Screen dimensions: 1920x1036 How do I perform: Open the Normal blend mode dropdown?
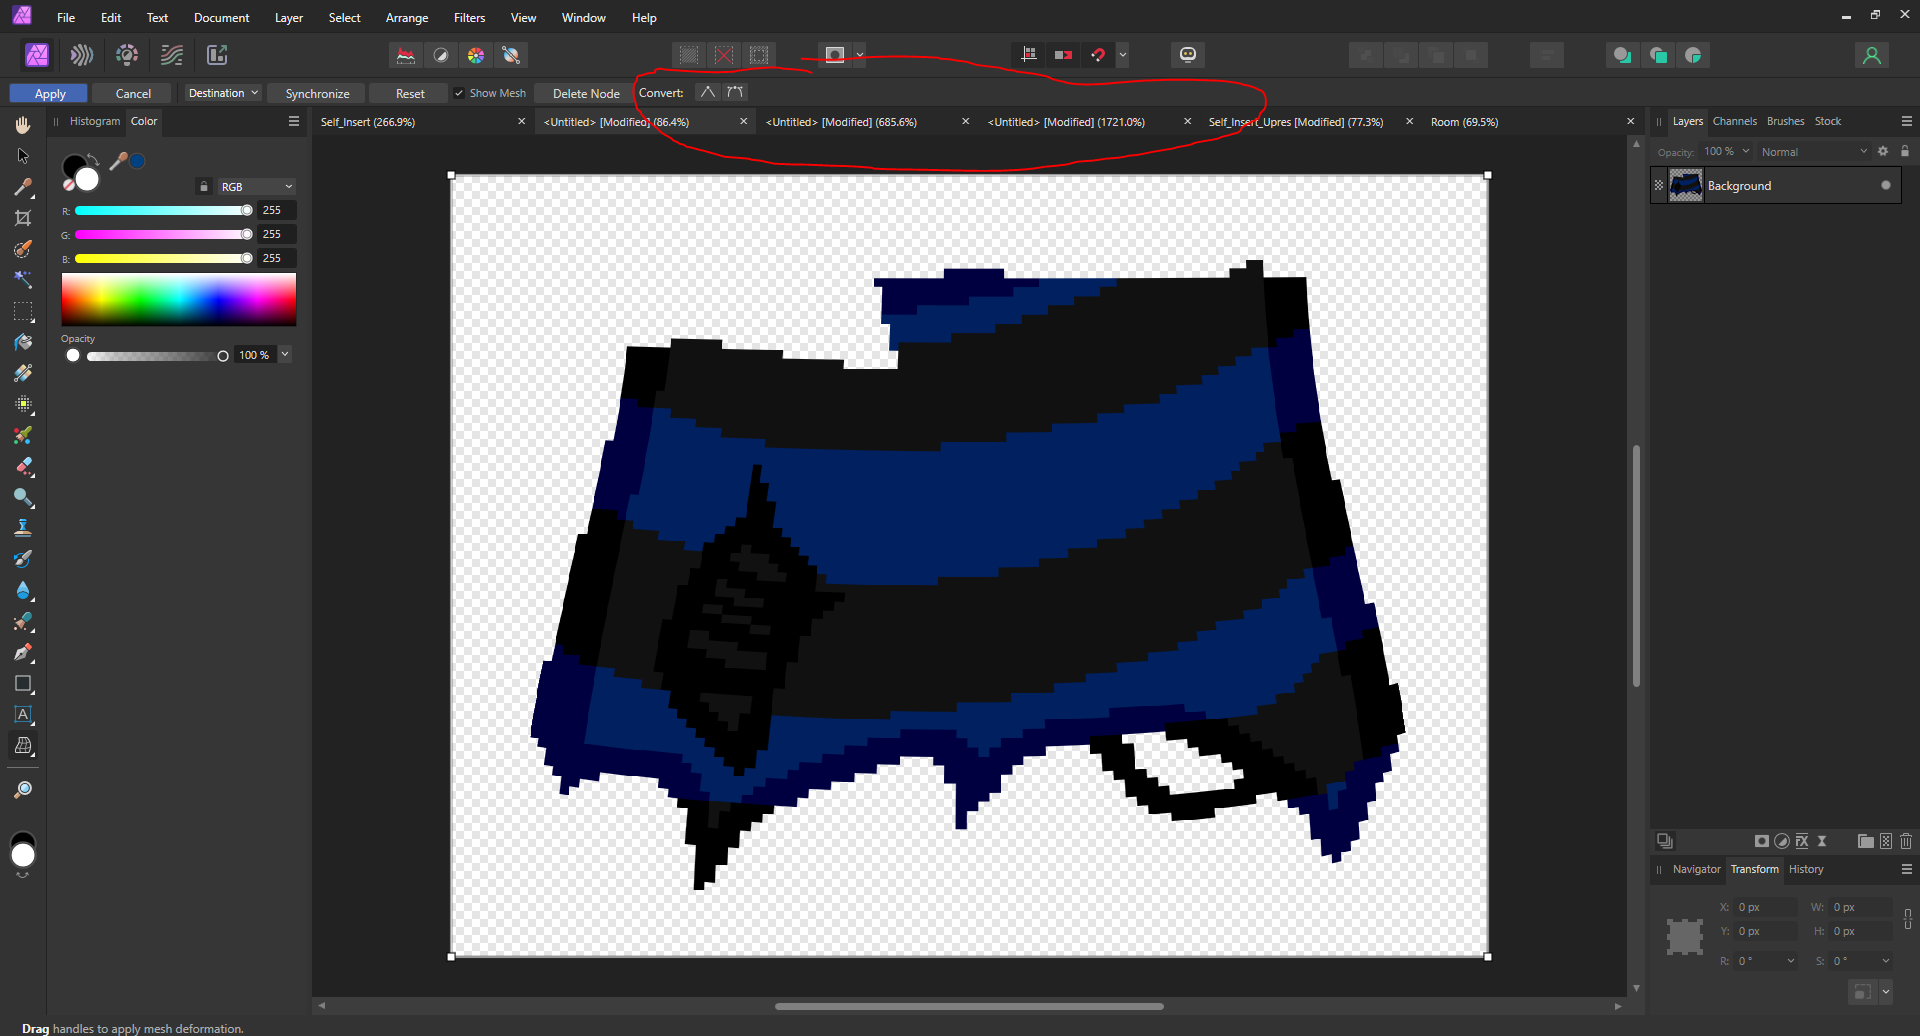[x=1813, y=152]
